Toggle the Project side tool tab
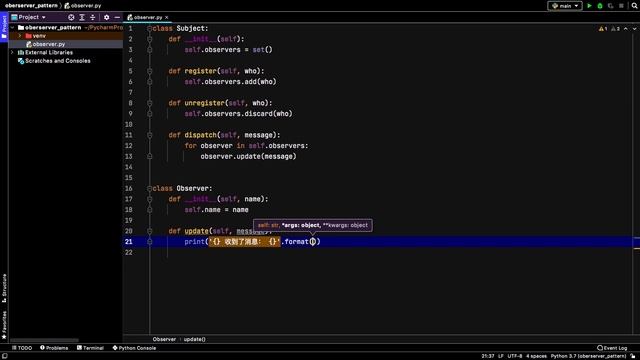The width and height of the screenshot is (640, 360). [4, 27]
